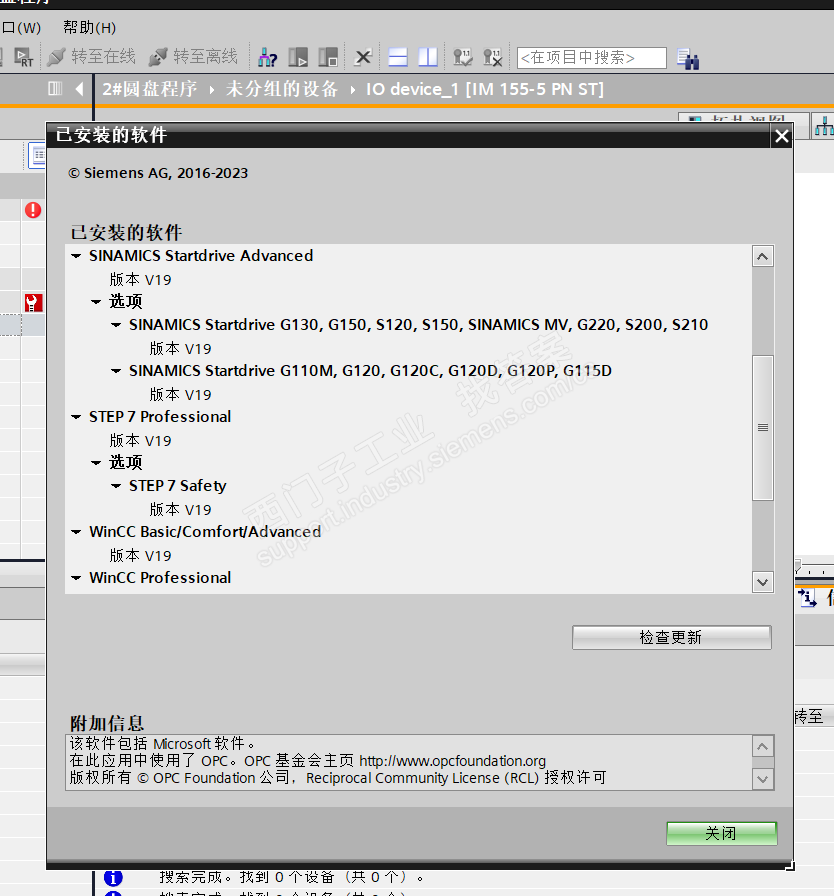Click the red wrench maintenance icon
This screenshot has height=896, width=834.
(x=34, y=302)
